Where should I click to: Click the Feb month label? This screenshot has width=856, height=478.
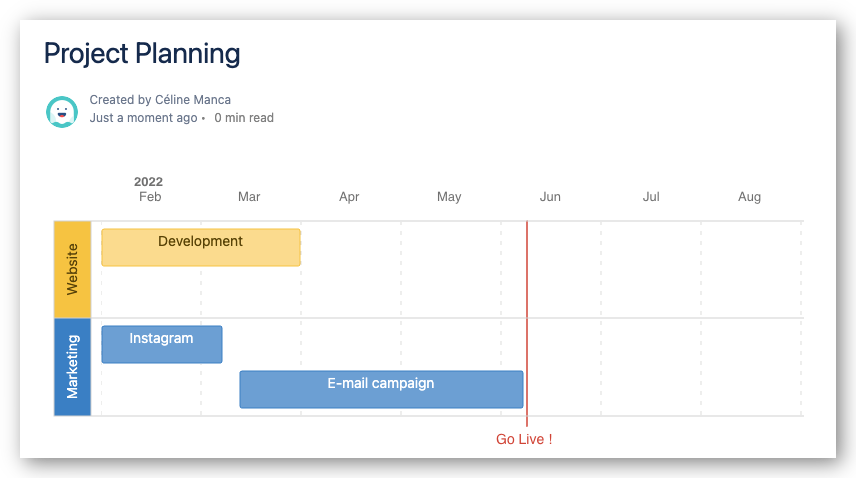click(x=150, y=197)
